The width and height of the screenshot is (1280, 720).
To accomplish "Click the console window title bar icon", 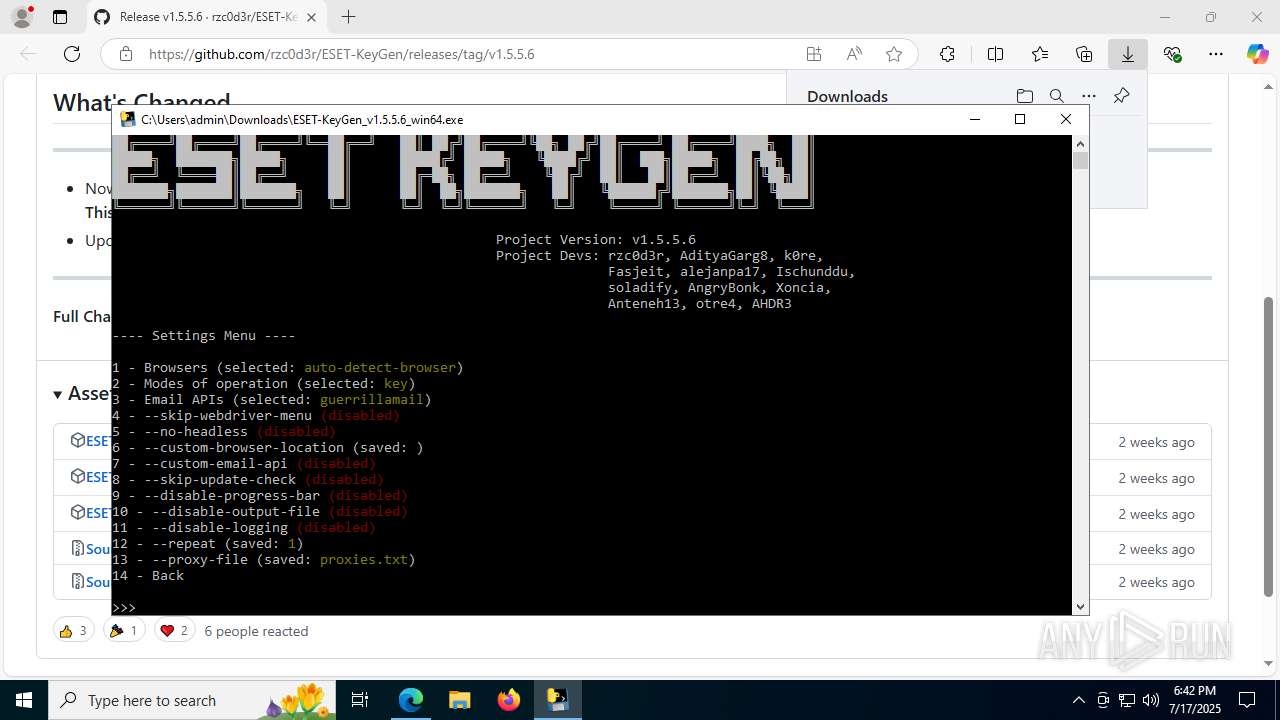I will [x=128, y=119].
